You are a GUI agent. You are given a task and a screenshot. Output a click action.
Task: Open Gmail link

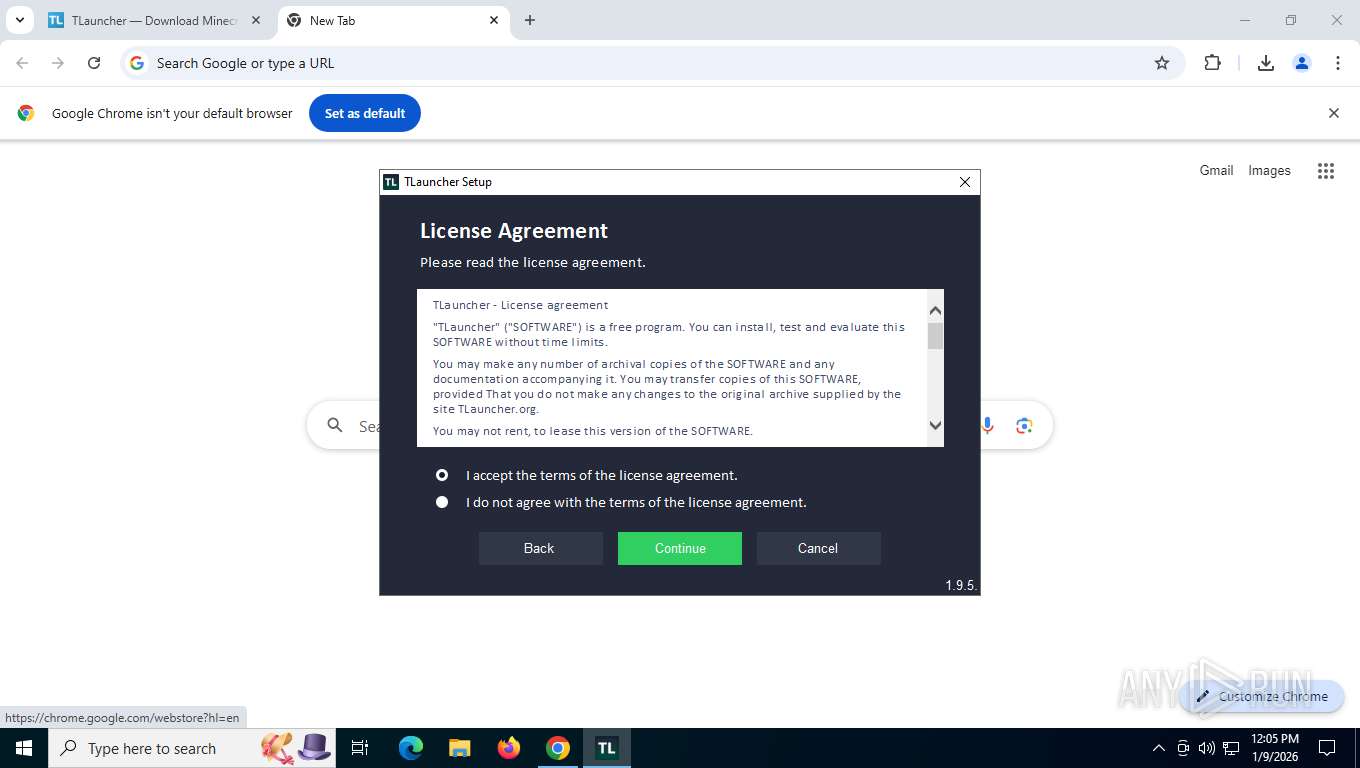1216,170
